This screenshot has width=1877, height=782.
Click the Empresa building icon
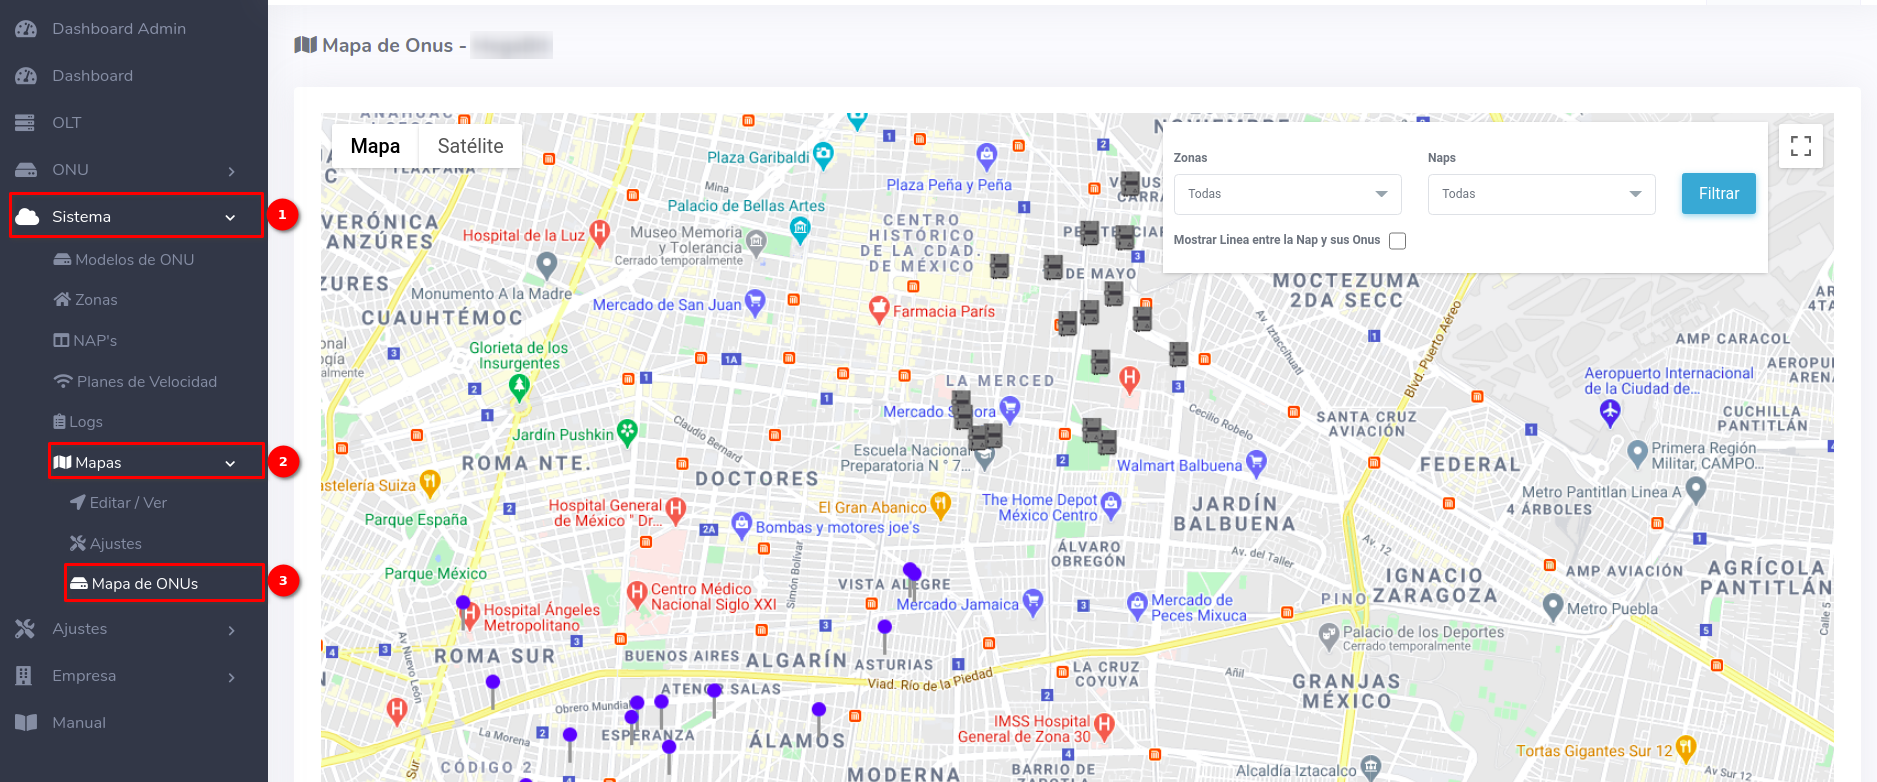coord(25,676)
